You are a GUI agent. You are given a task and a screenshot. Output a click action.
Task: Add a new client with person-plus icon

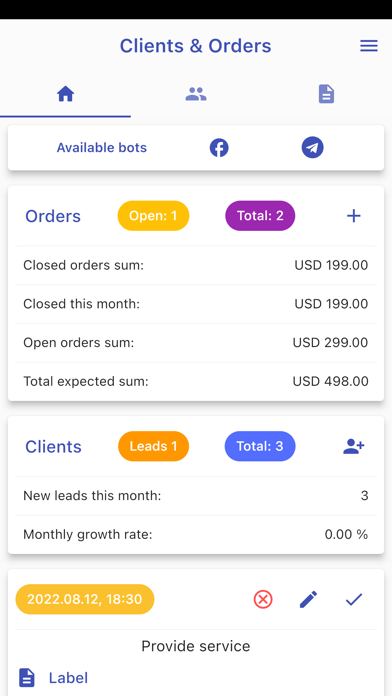tap(354, 447)
